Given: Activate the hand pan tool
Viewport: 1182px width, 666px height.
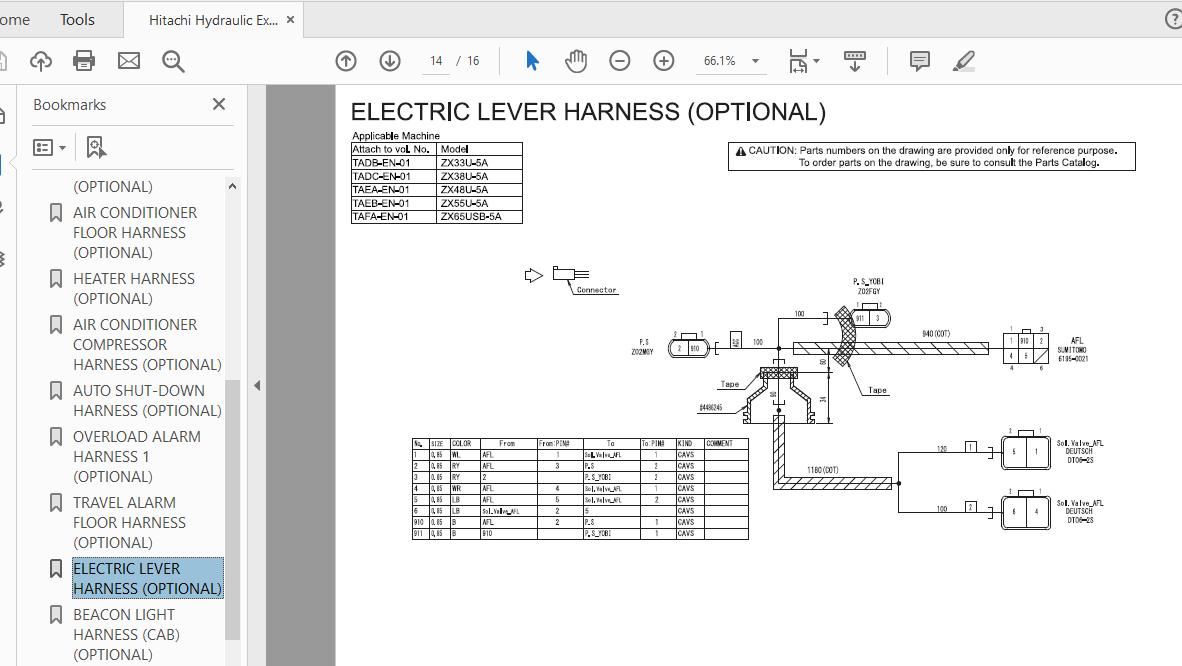Looking at the screenshot, I should [576, 61].
